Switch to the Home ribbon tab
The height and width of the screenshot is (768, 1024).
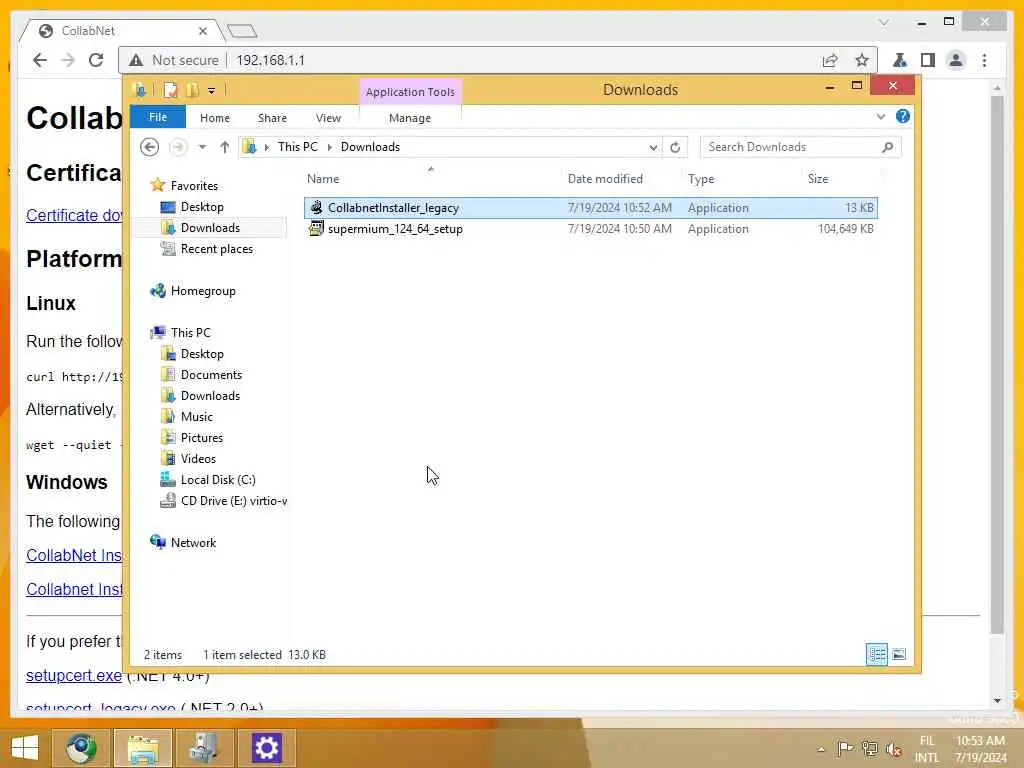[215, 118]
